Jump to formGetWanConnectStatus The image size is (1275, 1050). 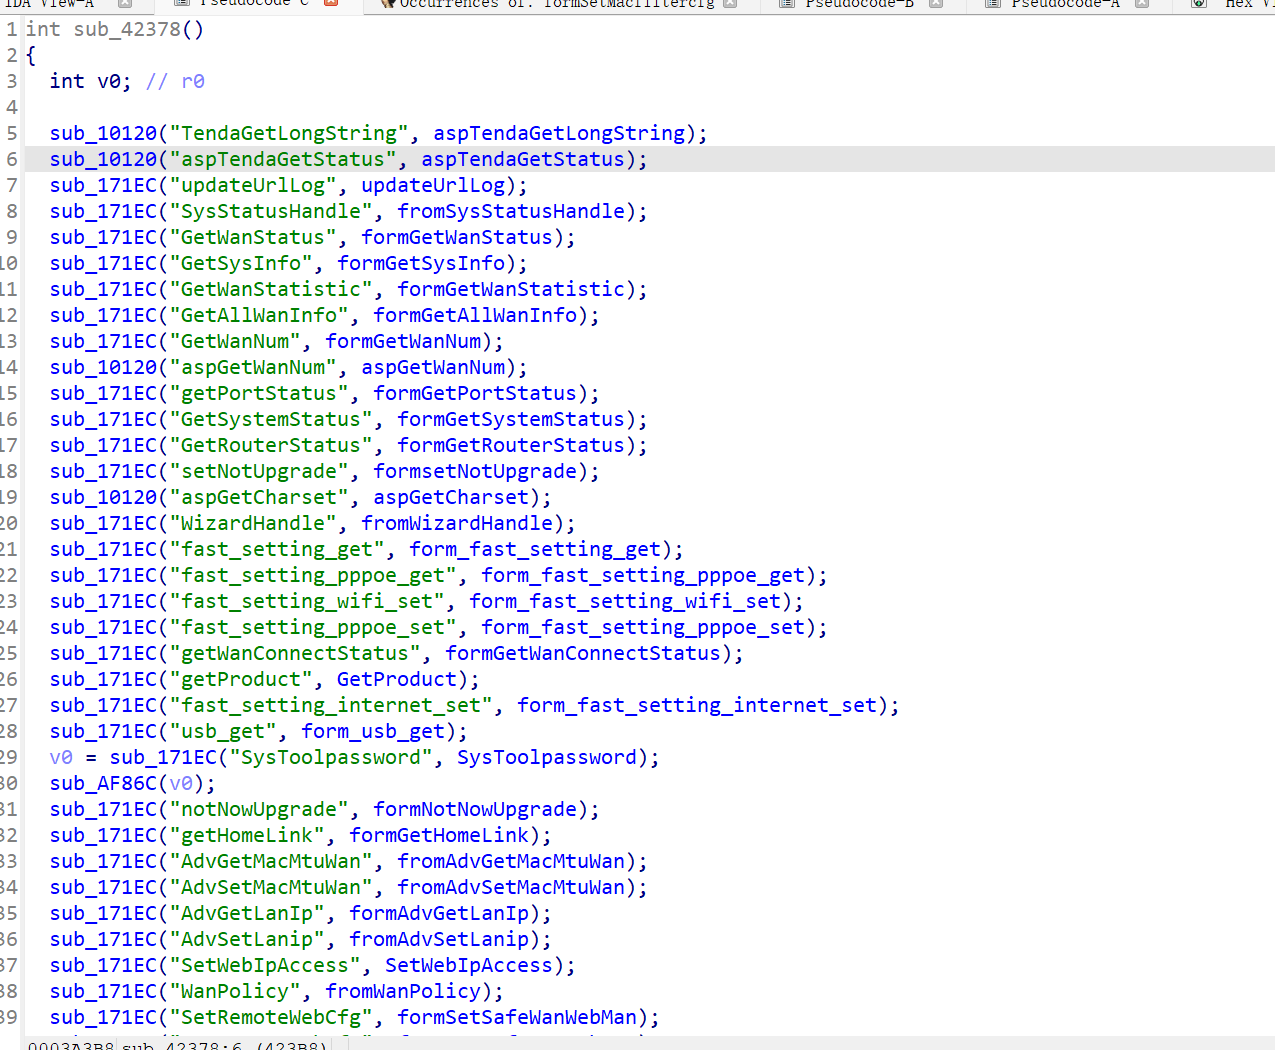(x=583, y=653)
